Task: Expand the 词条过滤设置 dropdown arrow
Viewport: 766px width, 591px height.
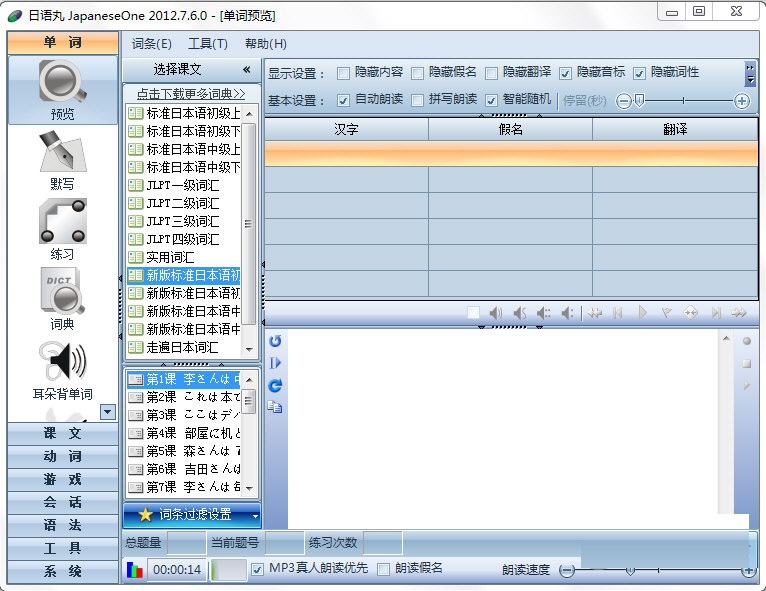Action: tap(255, 516)
